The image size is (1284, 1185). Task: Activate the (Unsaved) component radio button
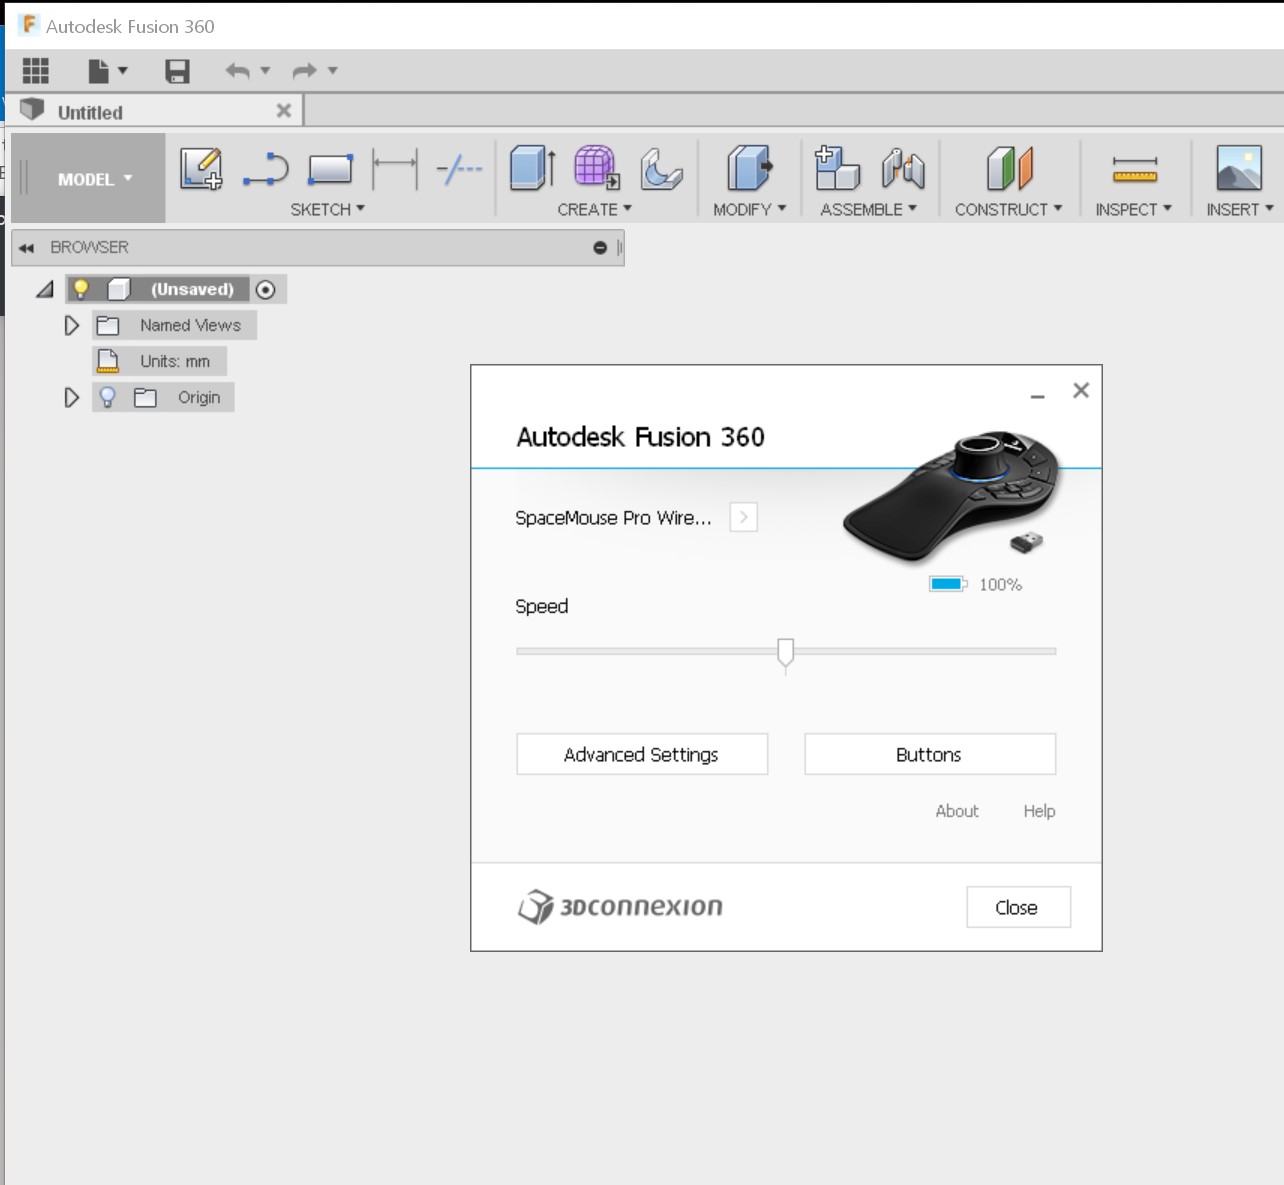265,289
